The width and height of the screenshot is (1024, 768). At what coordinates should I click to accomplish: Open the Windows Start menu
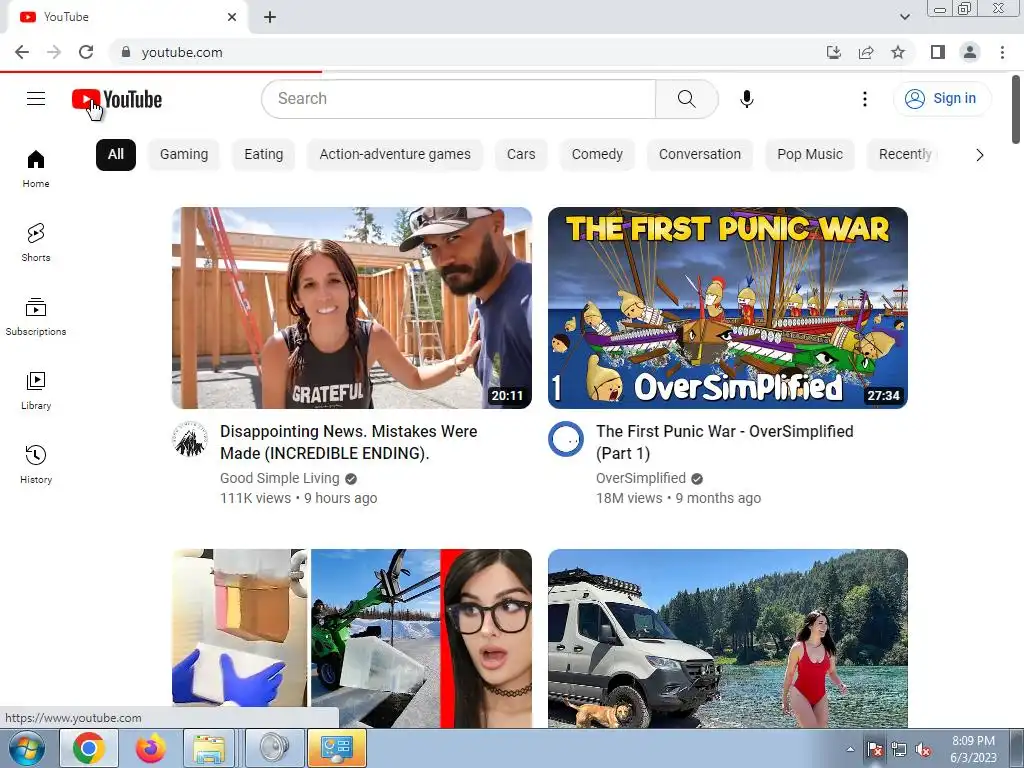(x=27, y=748)
